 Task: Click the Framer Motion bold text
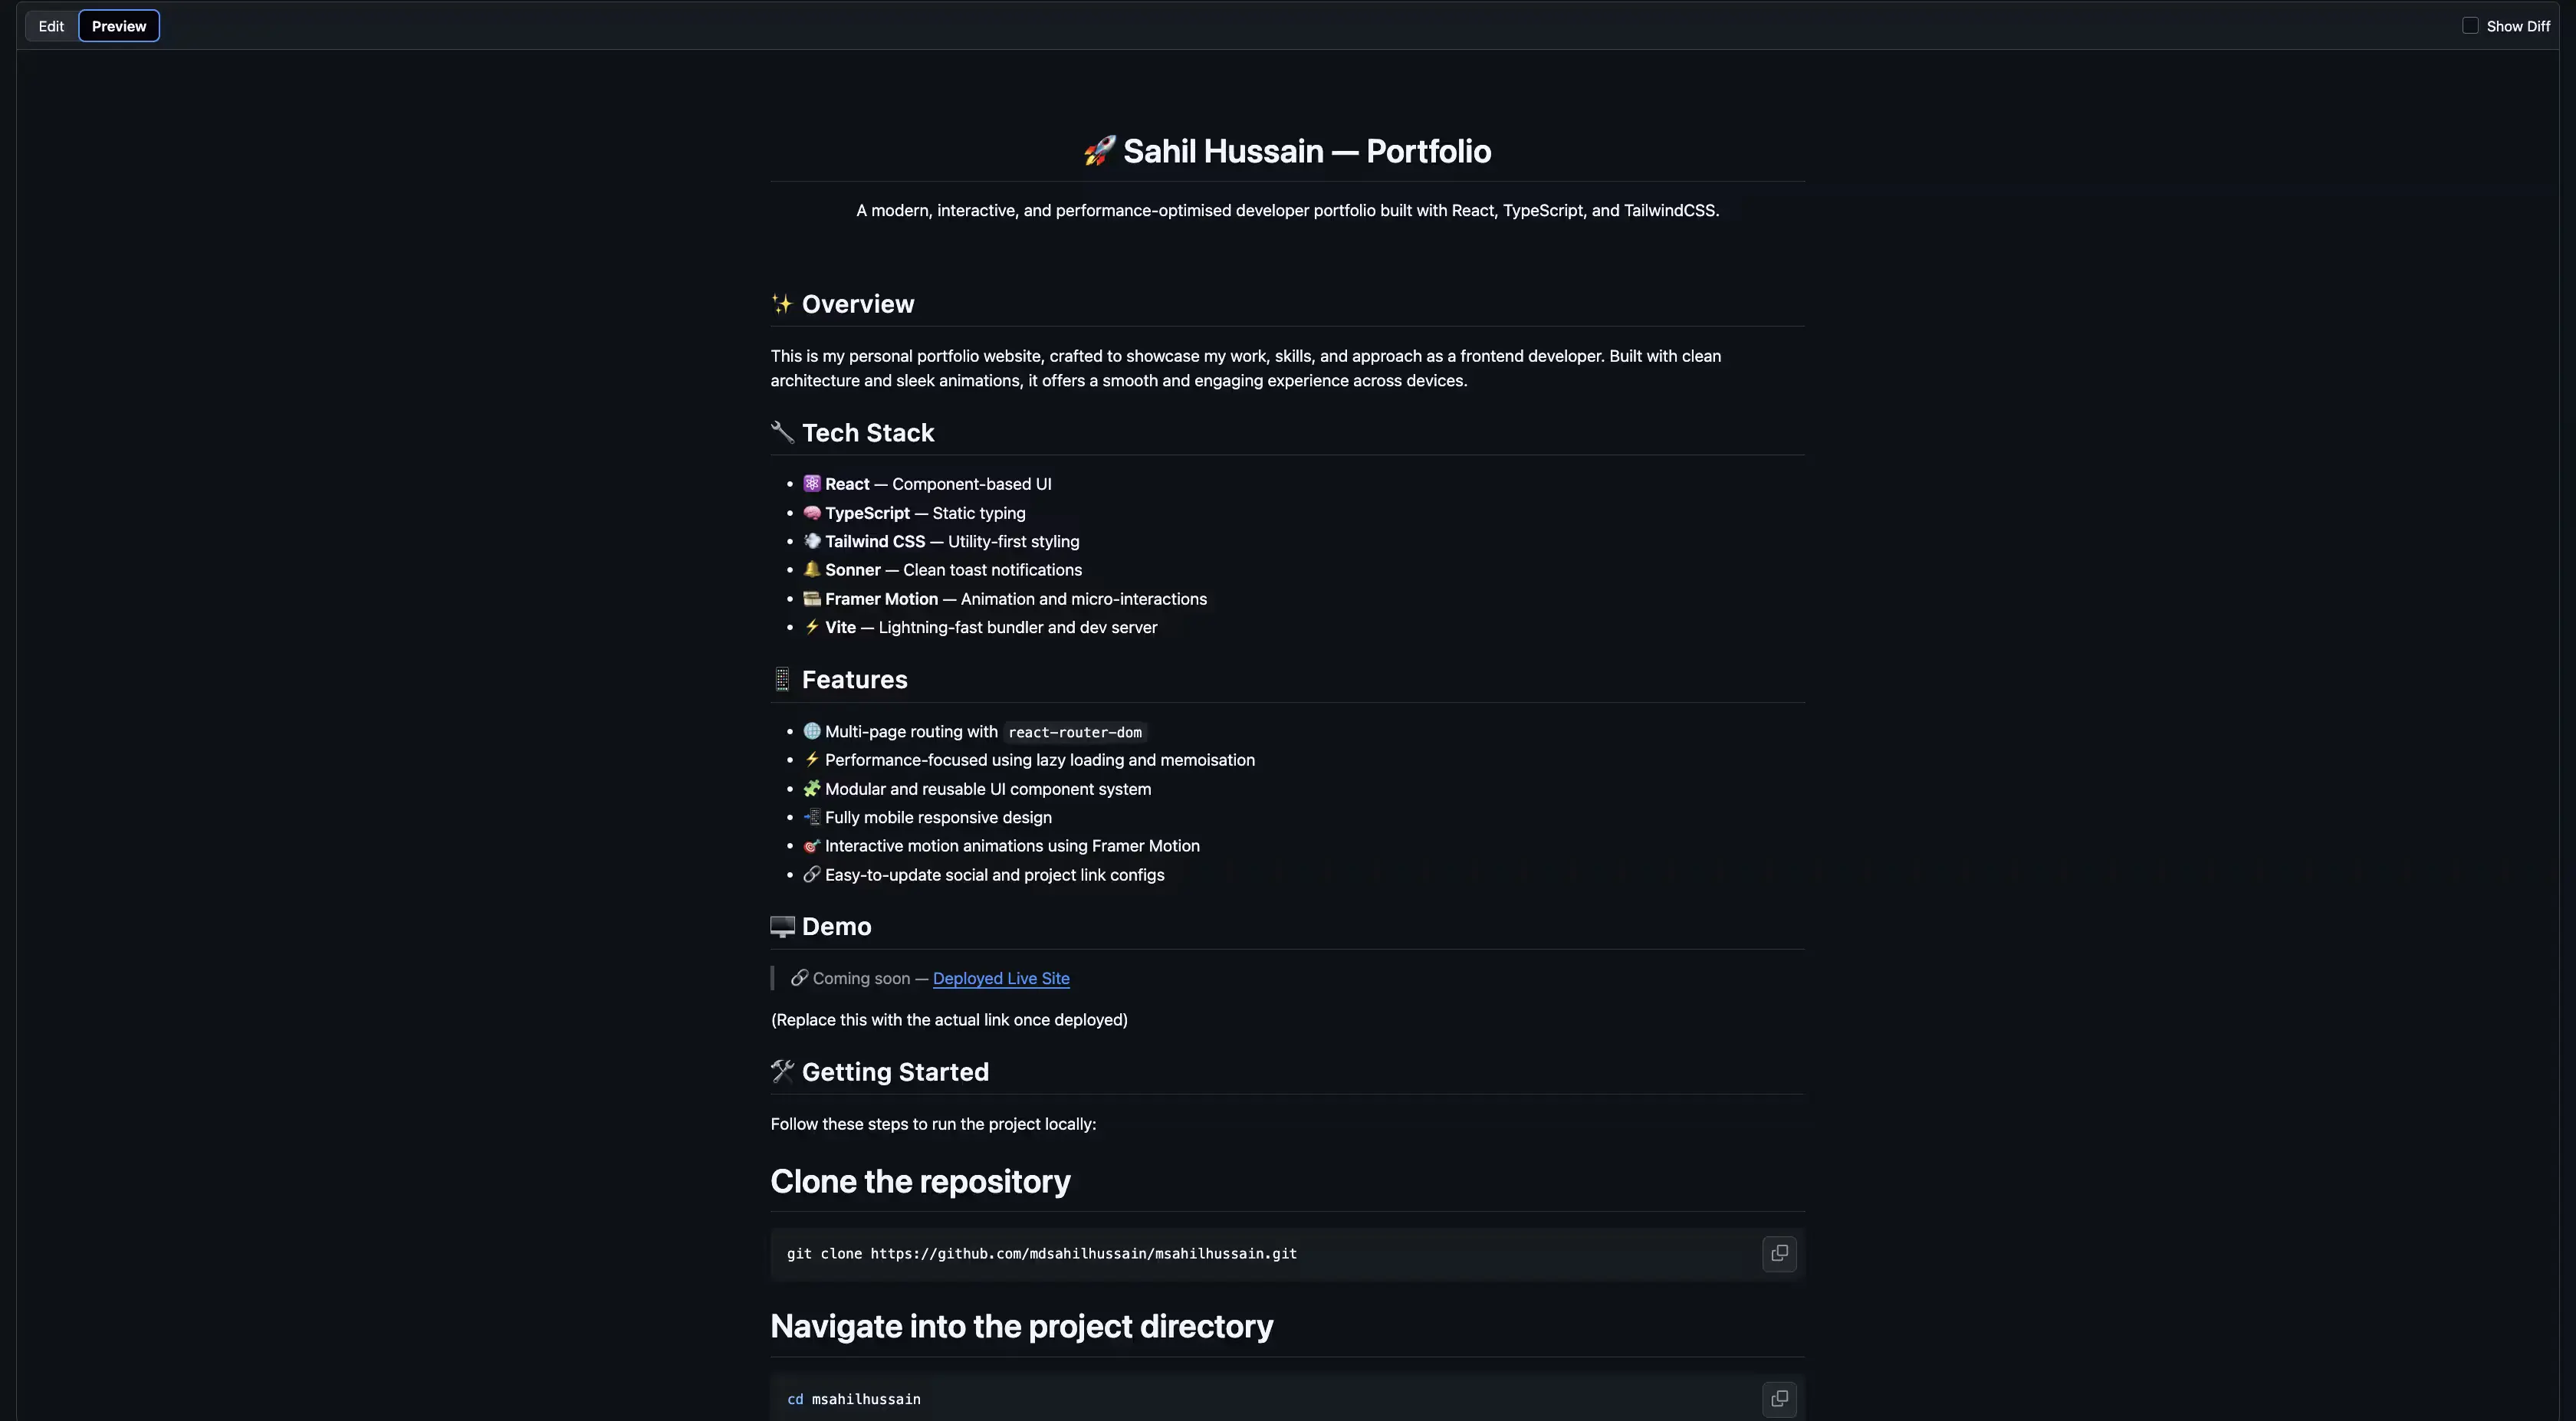coord(881,599)
